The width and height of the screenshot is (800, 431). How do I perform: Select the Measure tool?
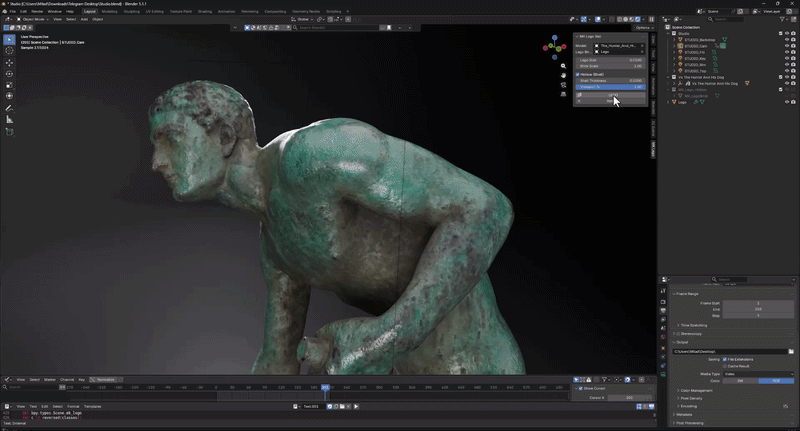[9, 119]
